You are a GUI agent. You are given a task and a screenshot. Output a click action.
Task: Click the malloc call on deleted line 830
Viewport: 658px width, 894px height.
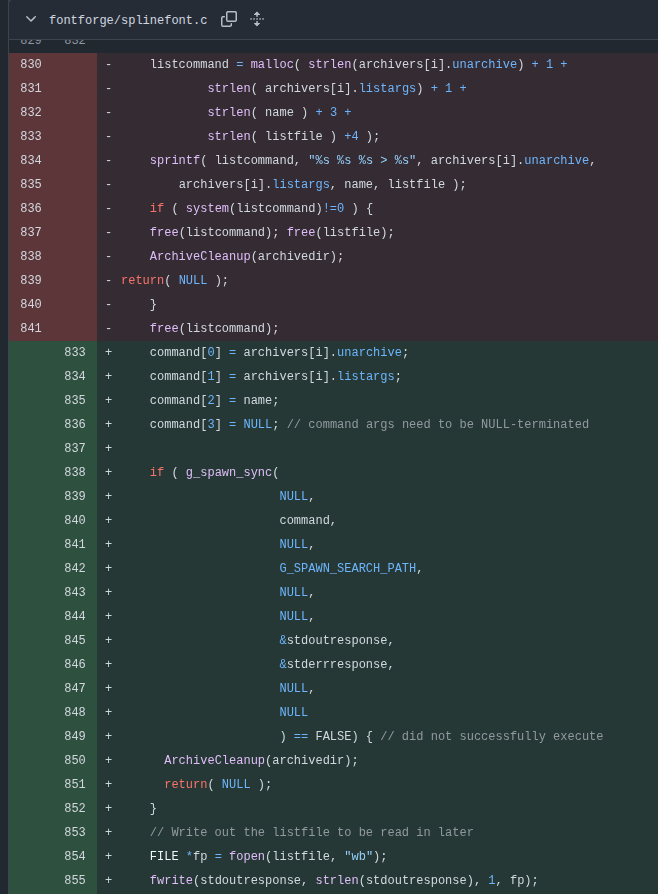pyautogui.click(x=272, y=64)
